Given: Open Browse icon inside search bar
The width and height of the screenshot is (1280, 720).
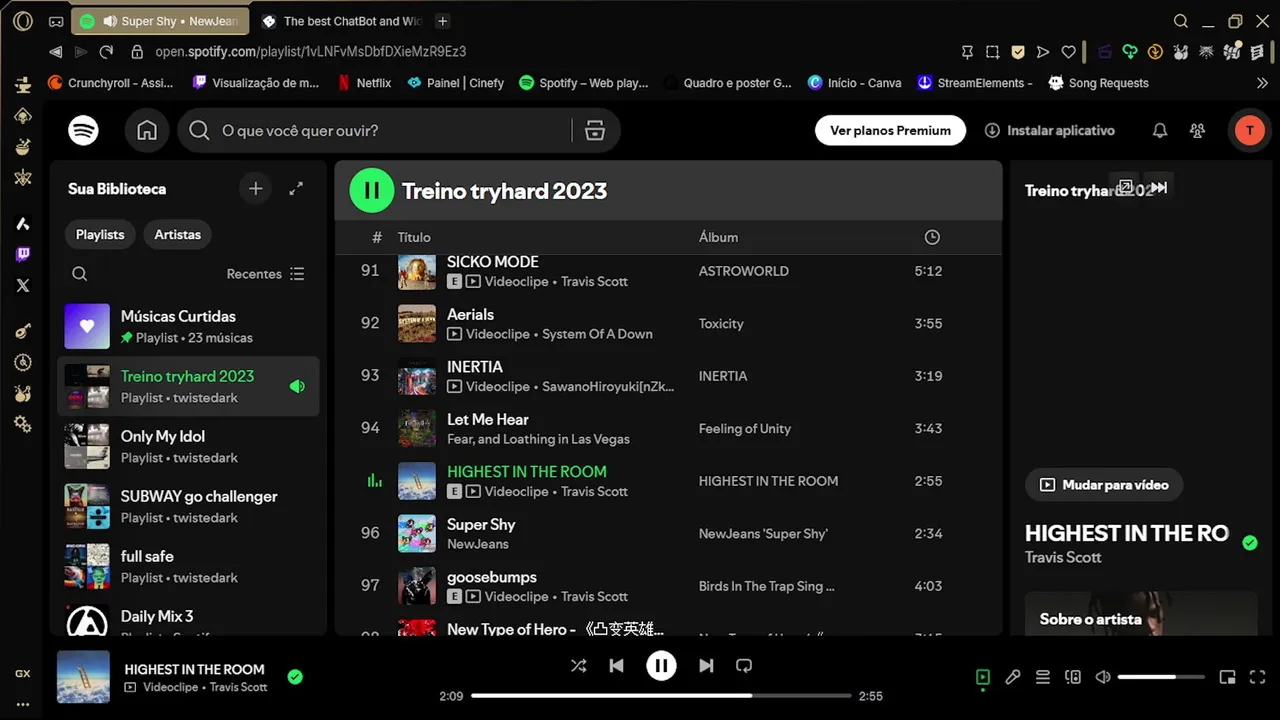Looking at the screenshot, I should click(x=595, y=130).
